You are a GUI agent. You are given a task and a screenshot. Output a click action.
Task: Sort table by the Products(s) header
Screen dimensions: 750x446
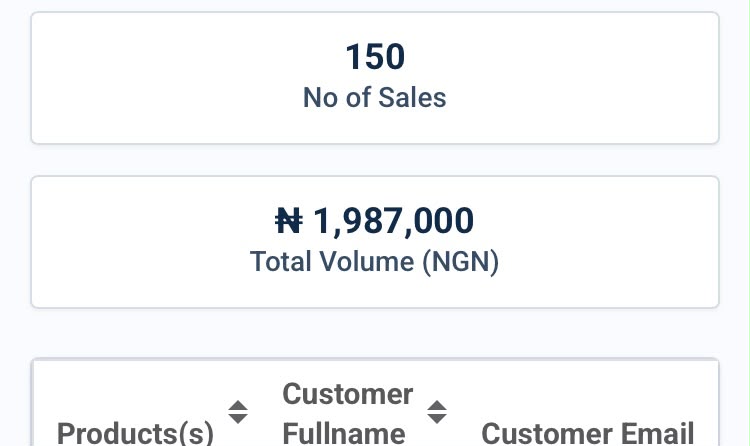point(135,433)
